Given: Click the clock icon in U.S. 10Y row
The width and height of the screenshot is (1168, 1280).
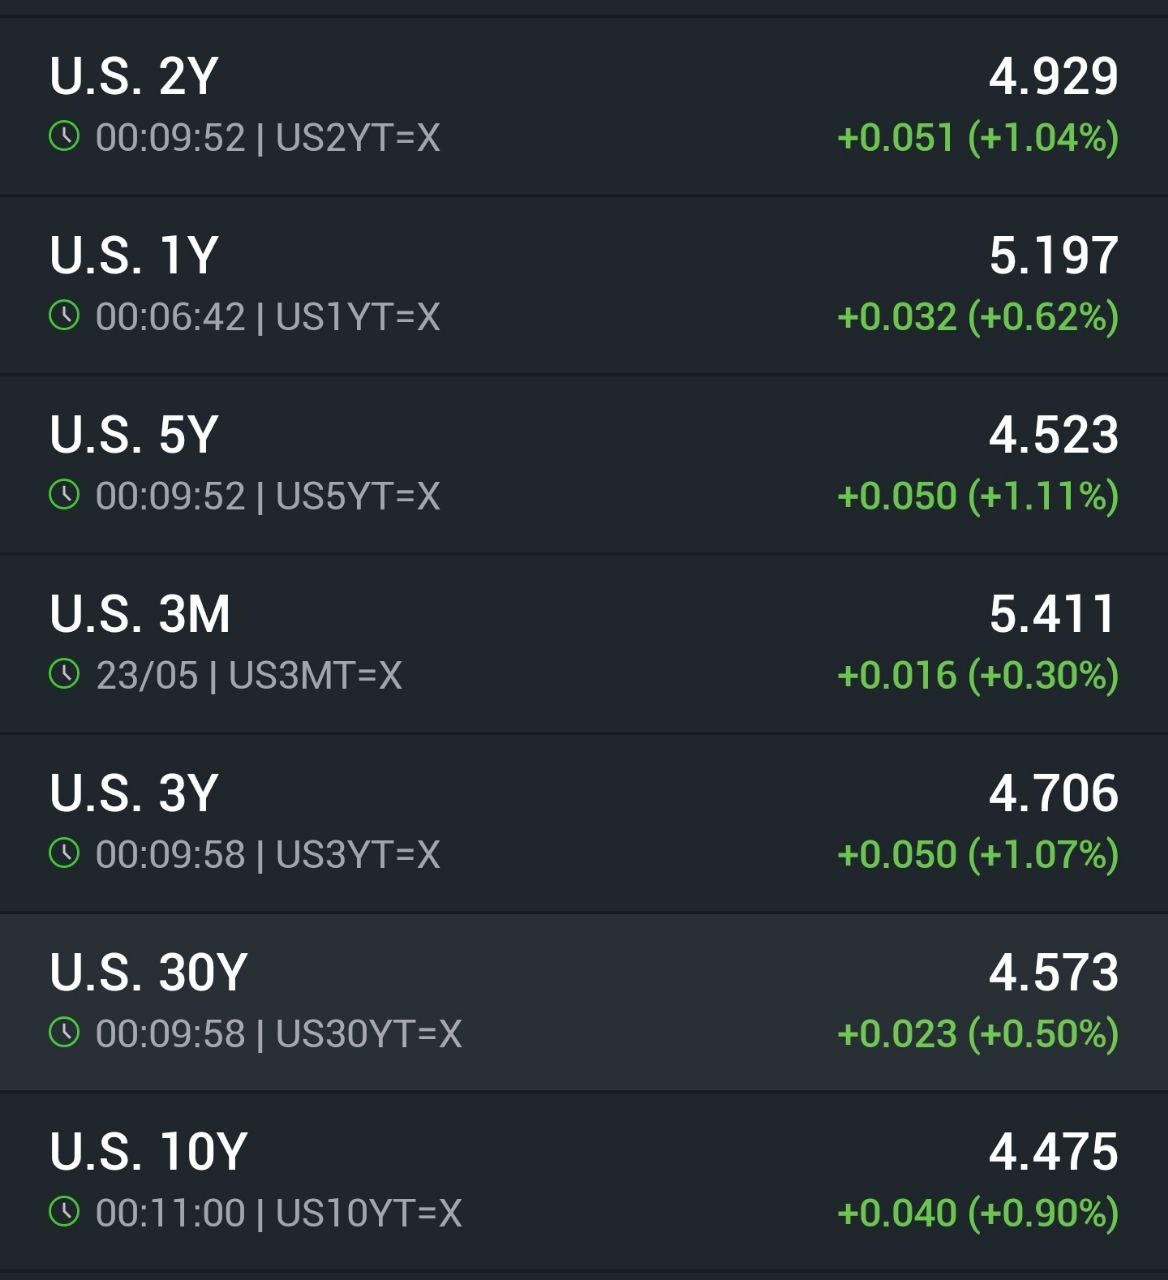Looking at the screenshot, I should (64, 1212).
